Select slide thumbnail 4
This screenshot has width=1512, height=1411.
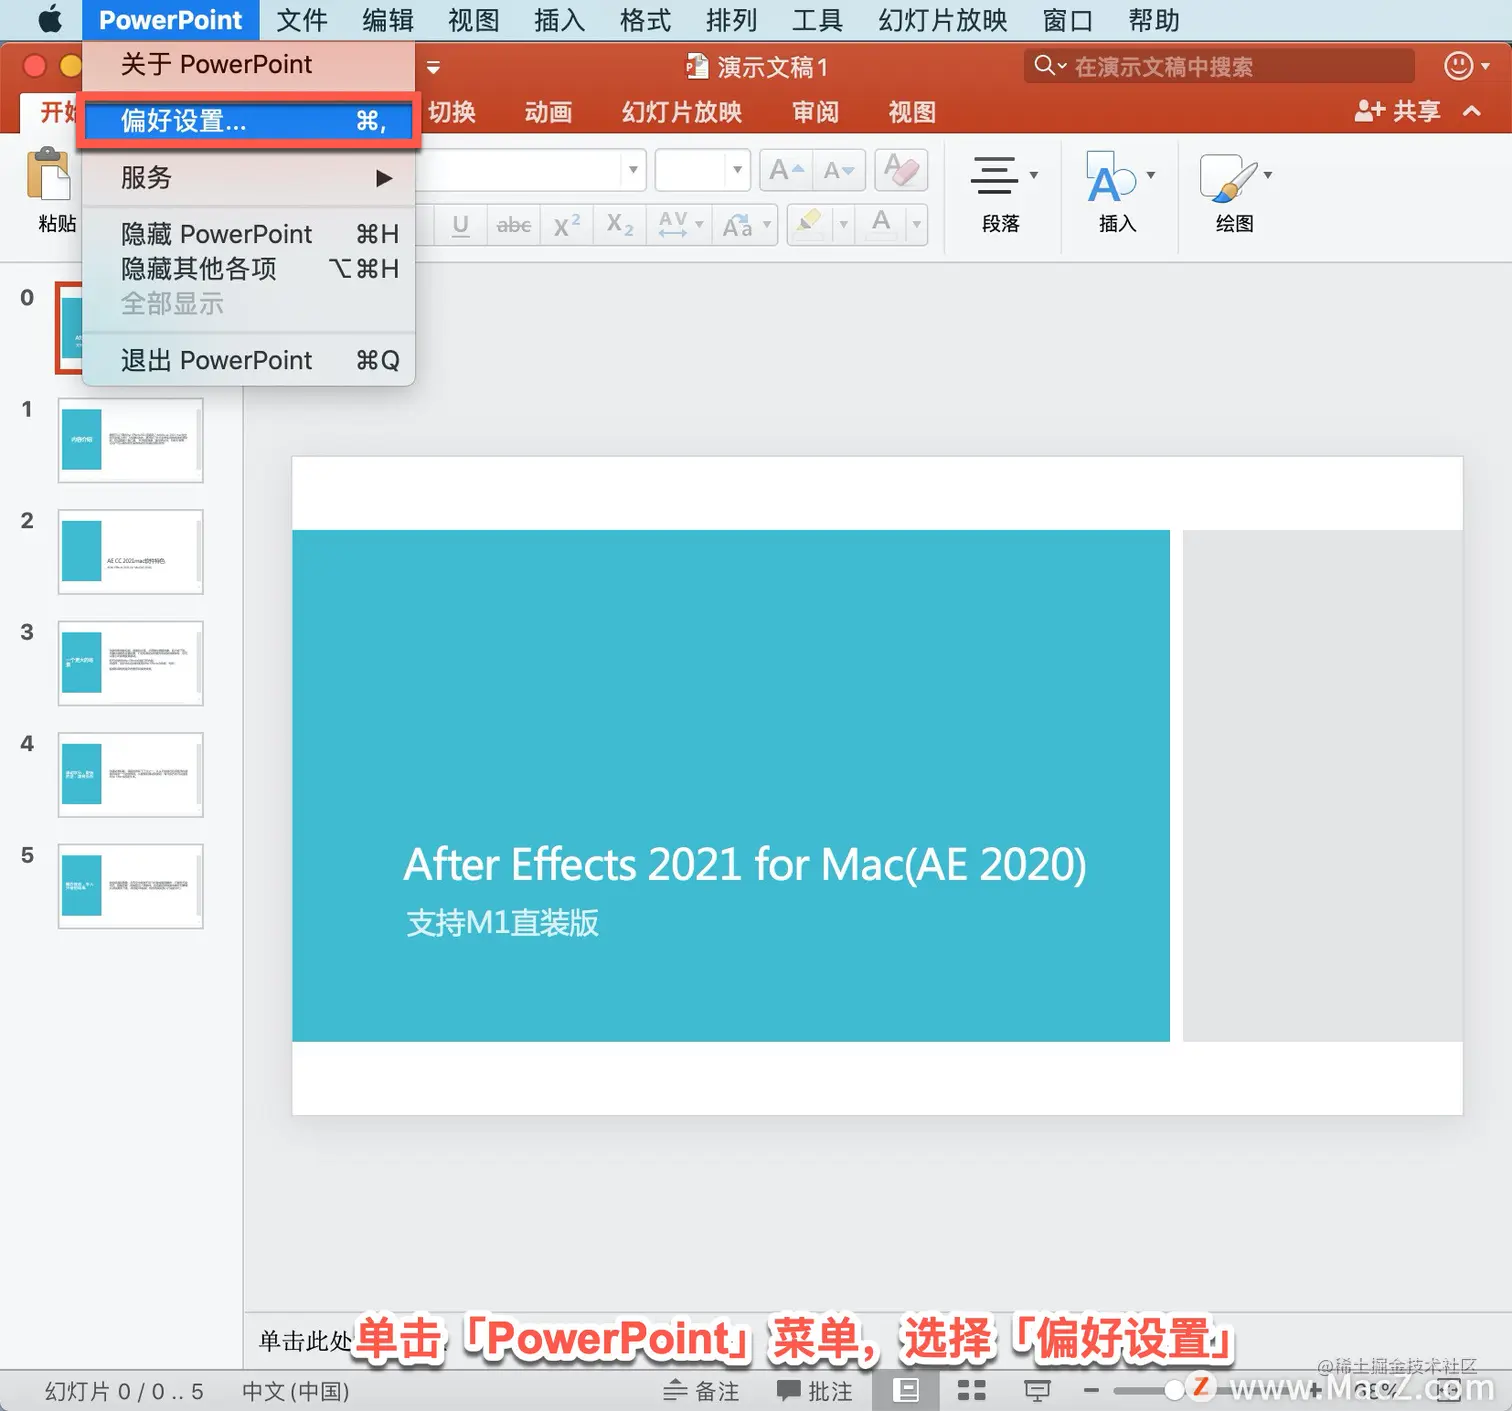click(x=130, y=774)
